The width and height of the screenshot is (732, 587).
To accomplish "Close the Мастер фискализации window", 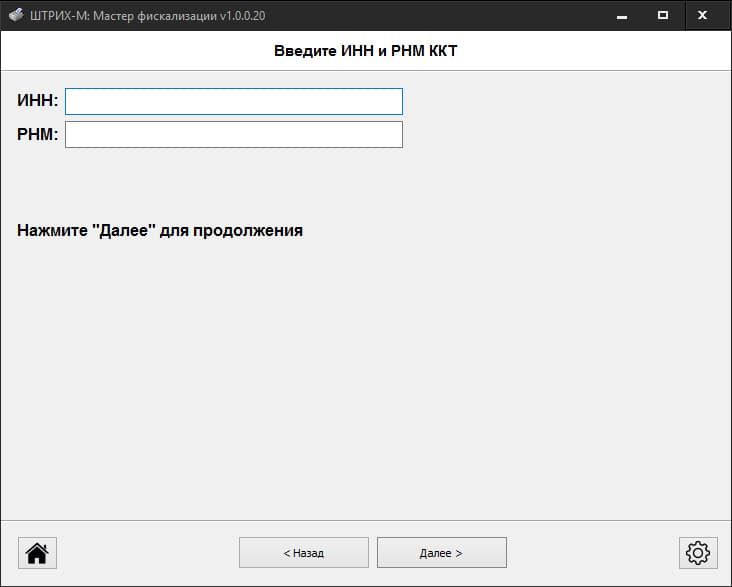I will 702,15.
